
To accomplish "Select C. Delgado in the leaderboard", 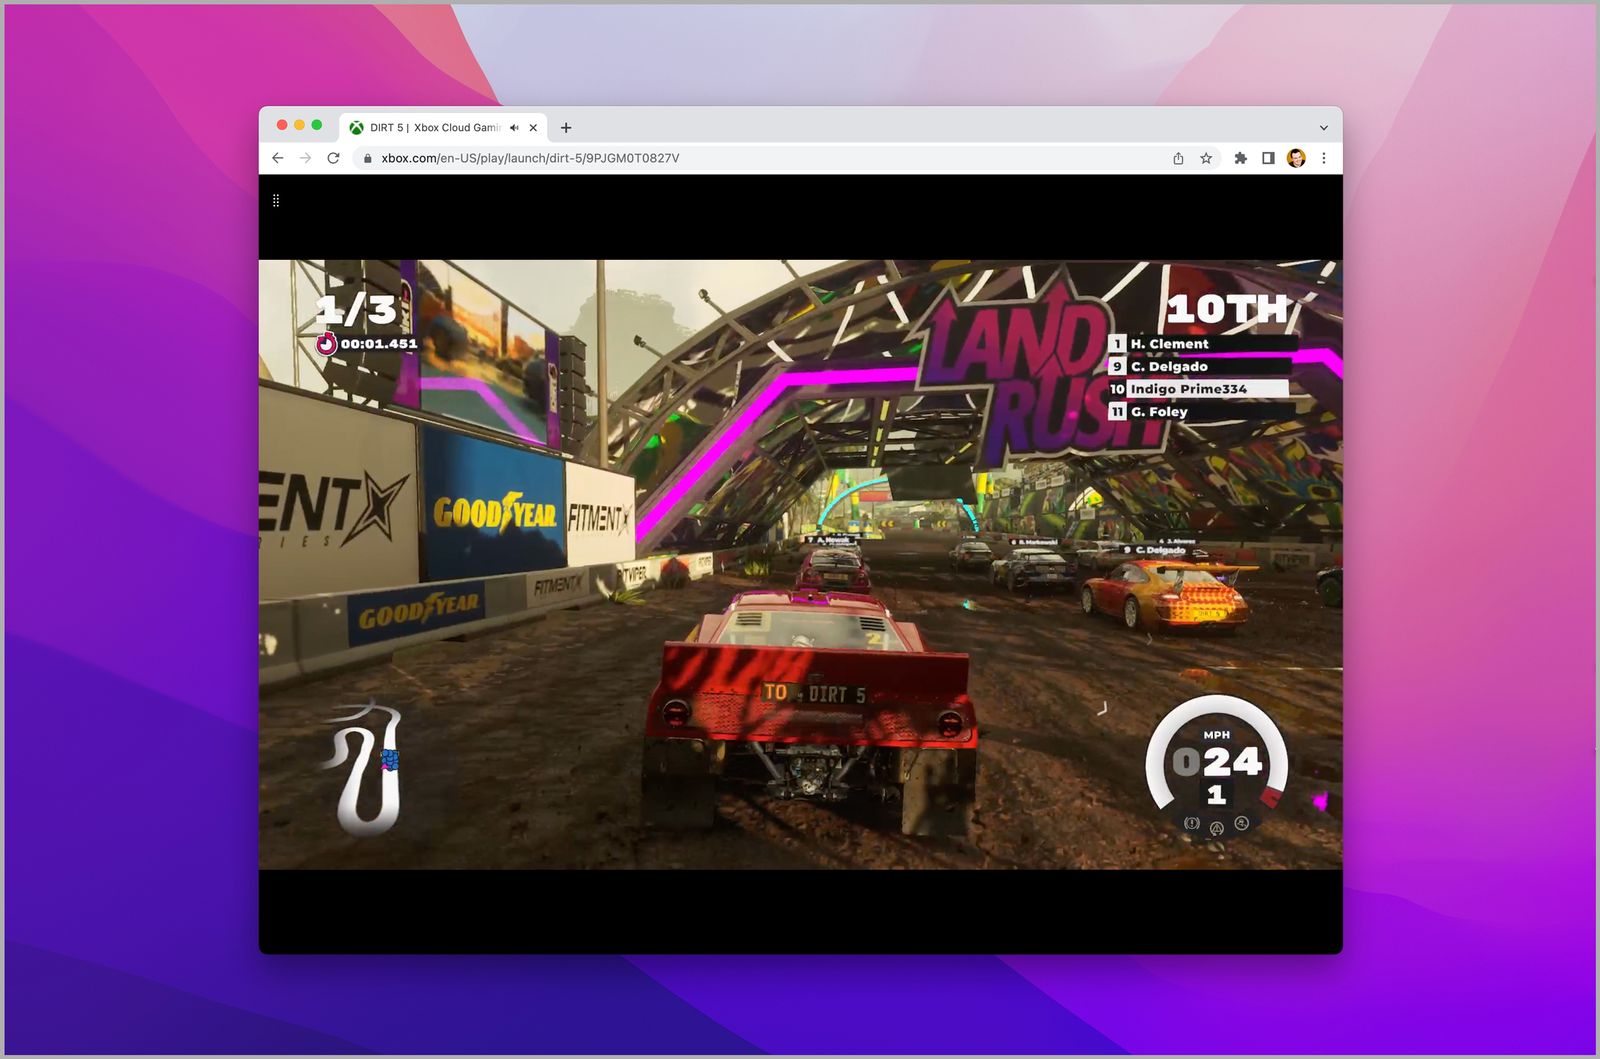I will click(x=1200, y=367).
